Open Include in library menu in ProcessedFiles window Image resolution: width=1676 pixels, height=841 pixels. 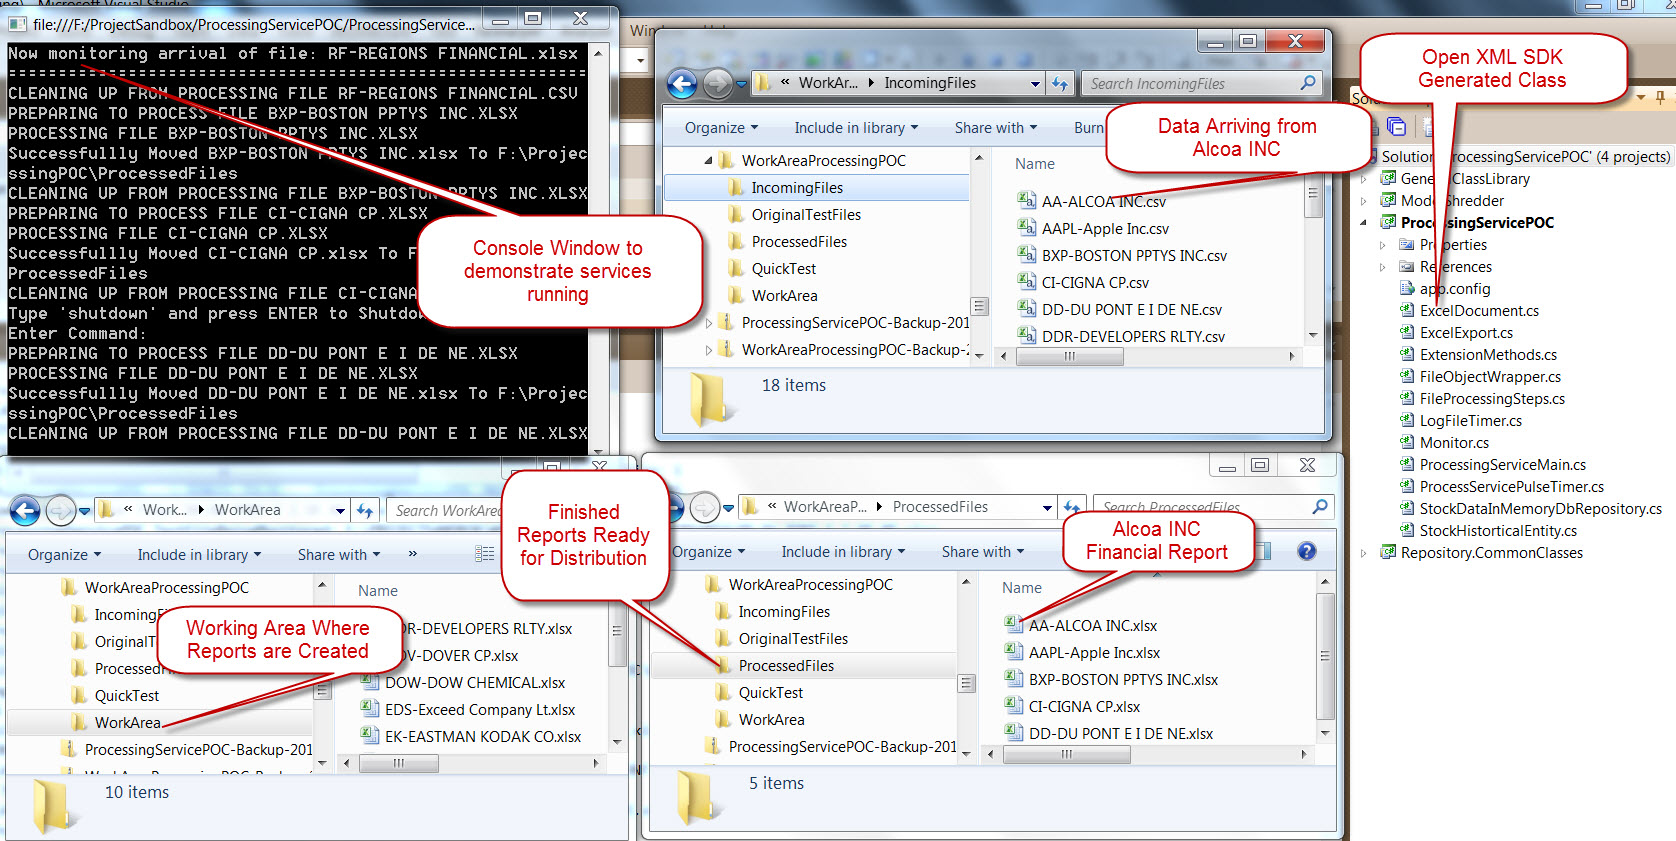(843, 552)
